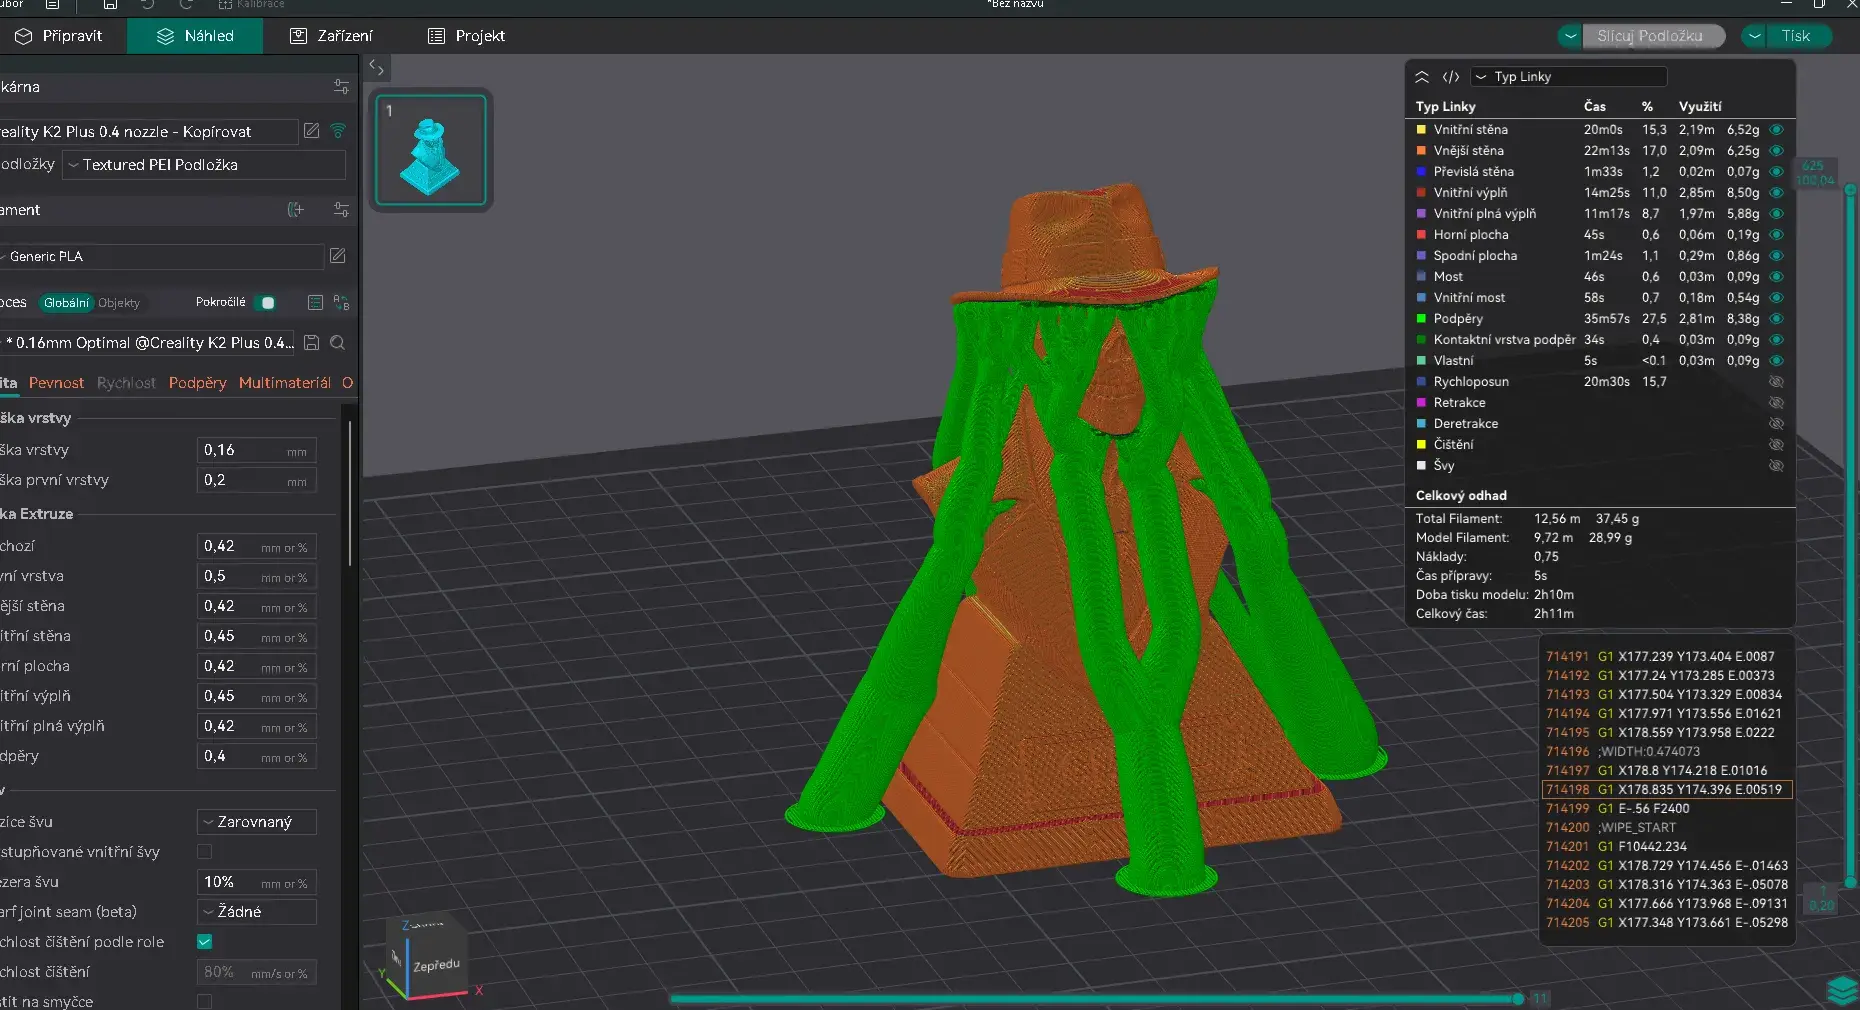Expand the arrow beside the Tisk button
This screenshot has height=1010, width=1860.
click(1754, 36)
